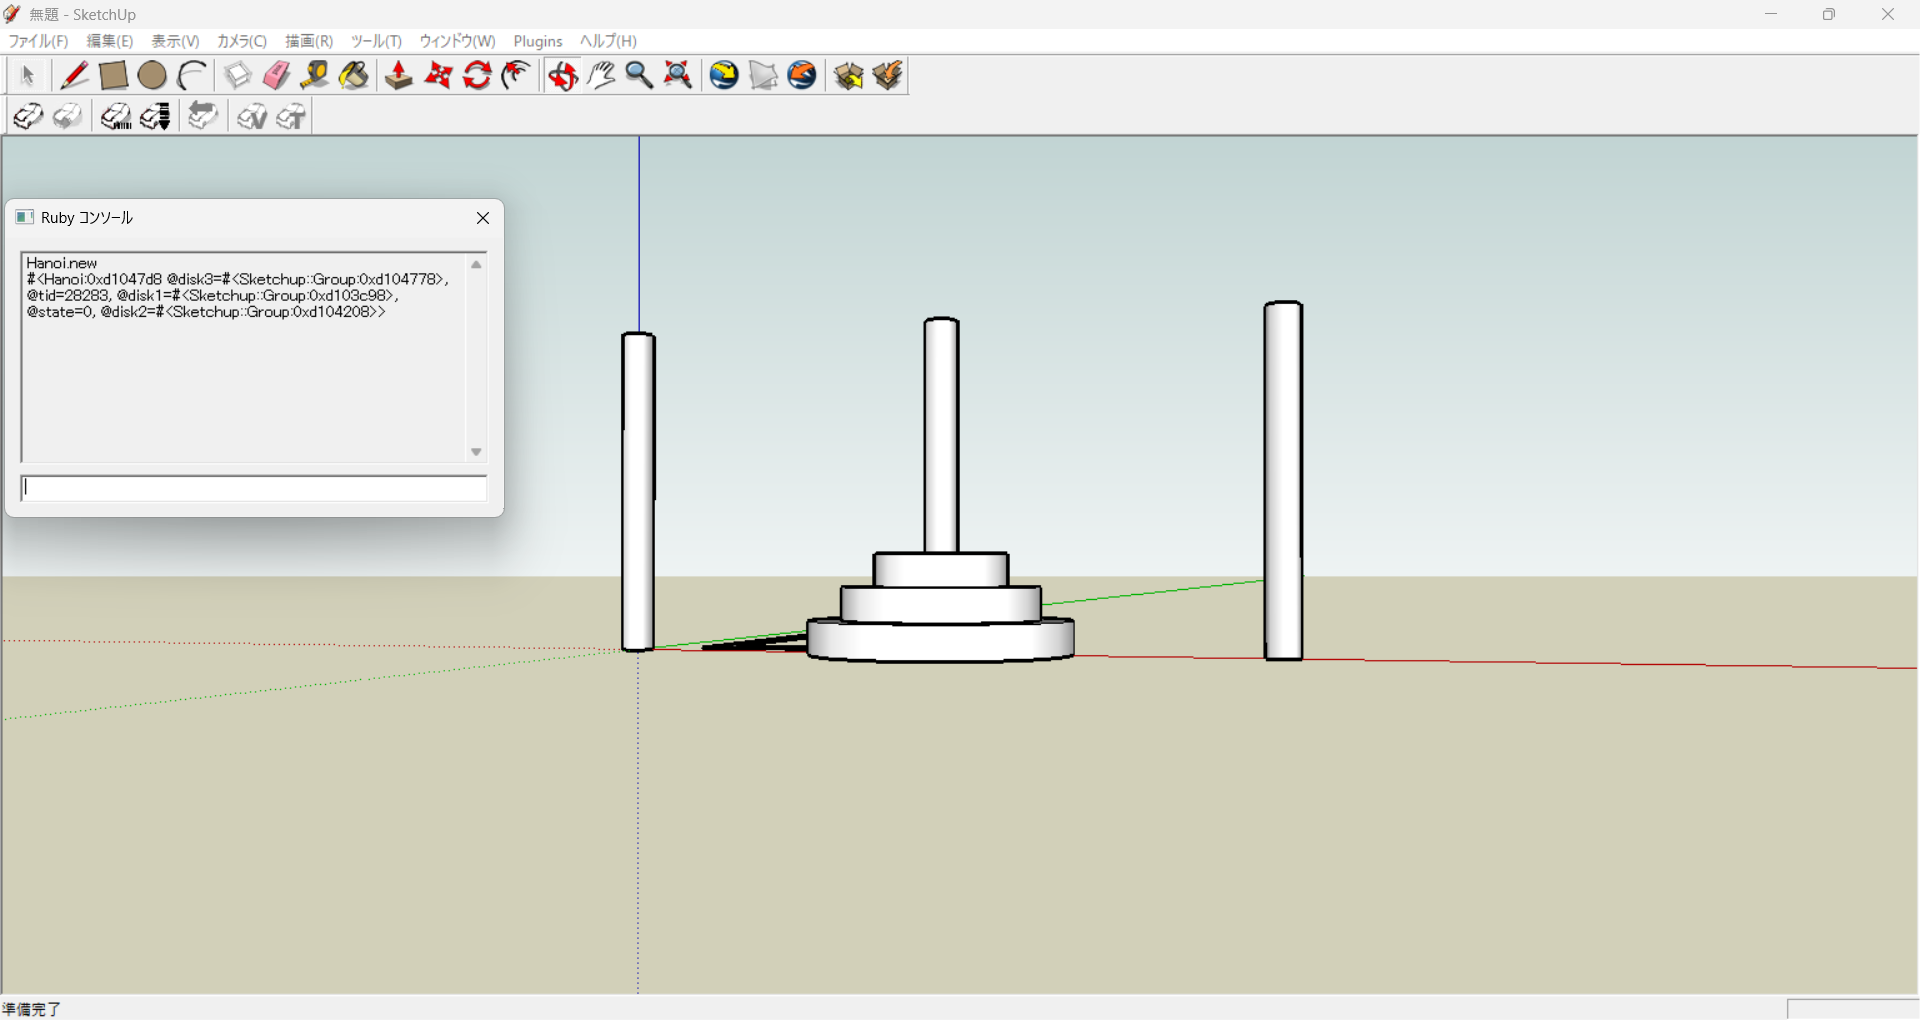This screenshot has height=1020, width=1920.
Task: Click the Add Location globe icon
Action: [x=724, y=76]
